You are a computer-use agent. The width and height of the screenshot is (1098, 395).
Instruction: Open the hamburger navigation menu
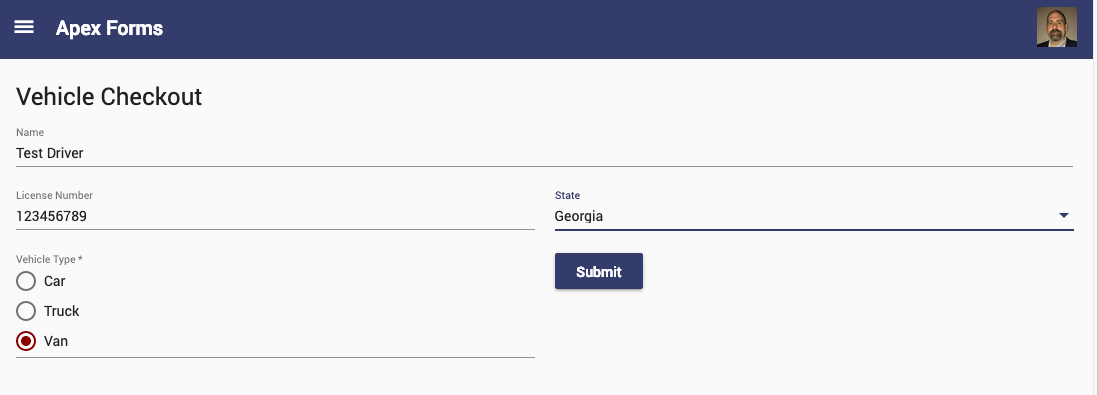24,27
